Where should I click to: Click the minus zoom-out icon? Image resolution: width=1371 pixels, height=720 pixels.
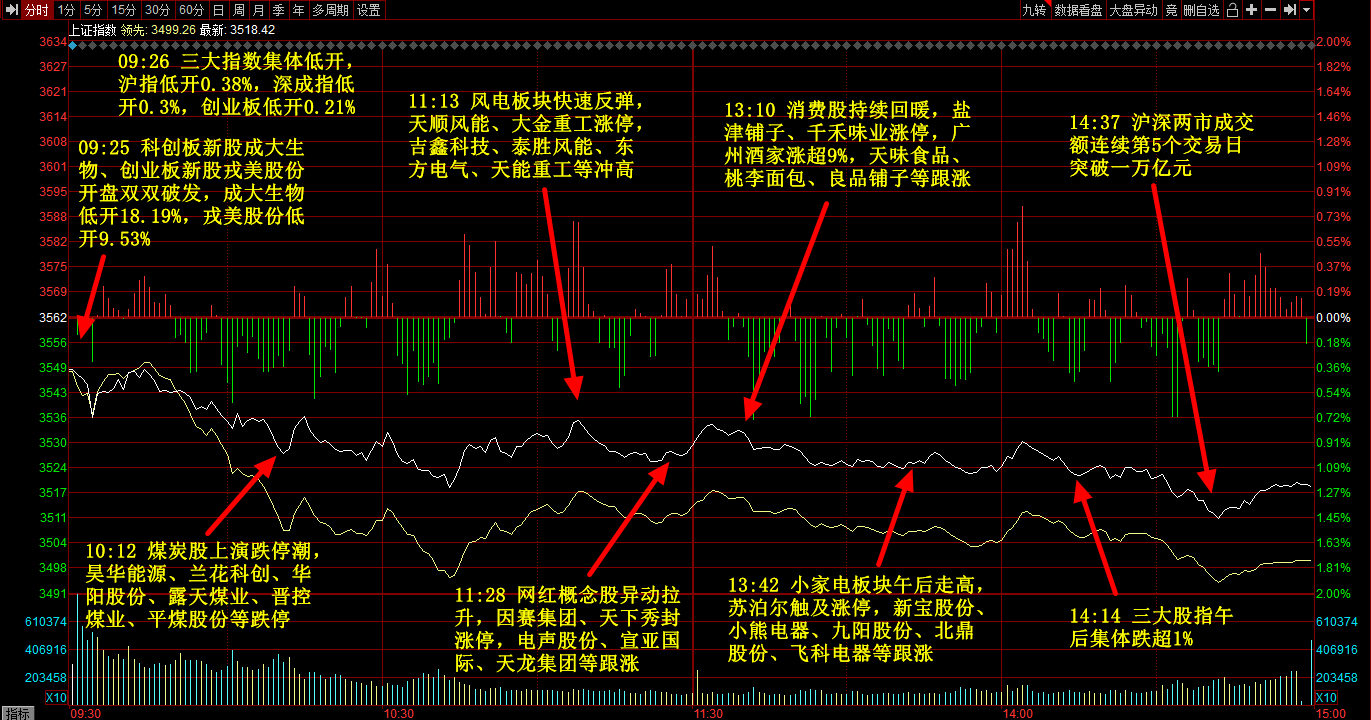coord(1270,10)
